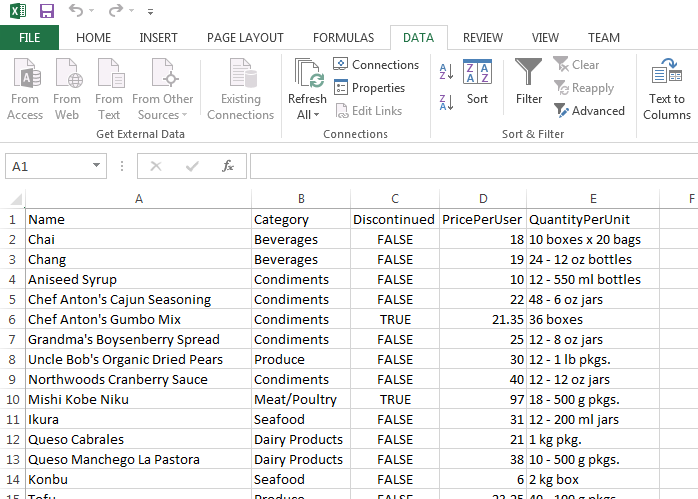Open the Name Box dropdown
This screenshot has height=499, width=698.
(96, 166)
